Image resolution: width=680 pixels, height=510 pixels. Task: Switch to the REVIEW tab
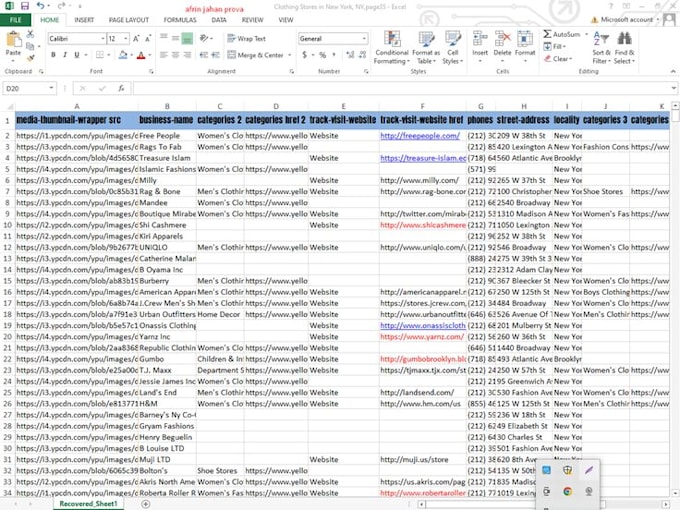click(x=252, y=20)
